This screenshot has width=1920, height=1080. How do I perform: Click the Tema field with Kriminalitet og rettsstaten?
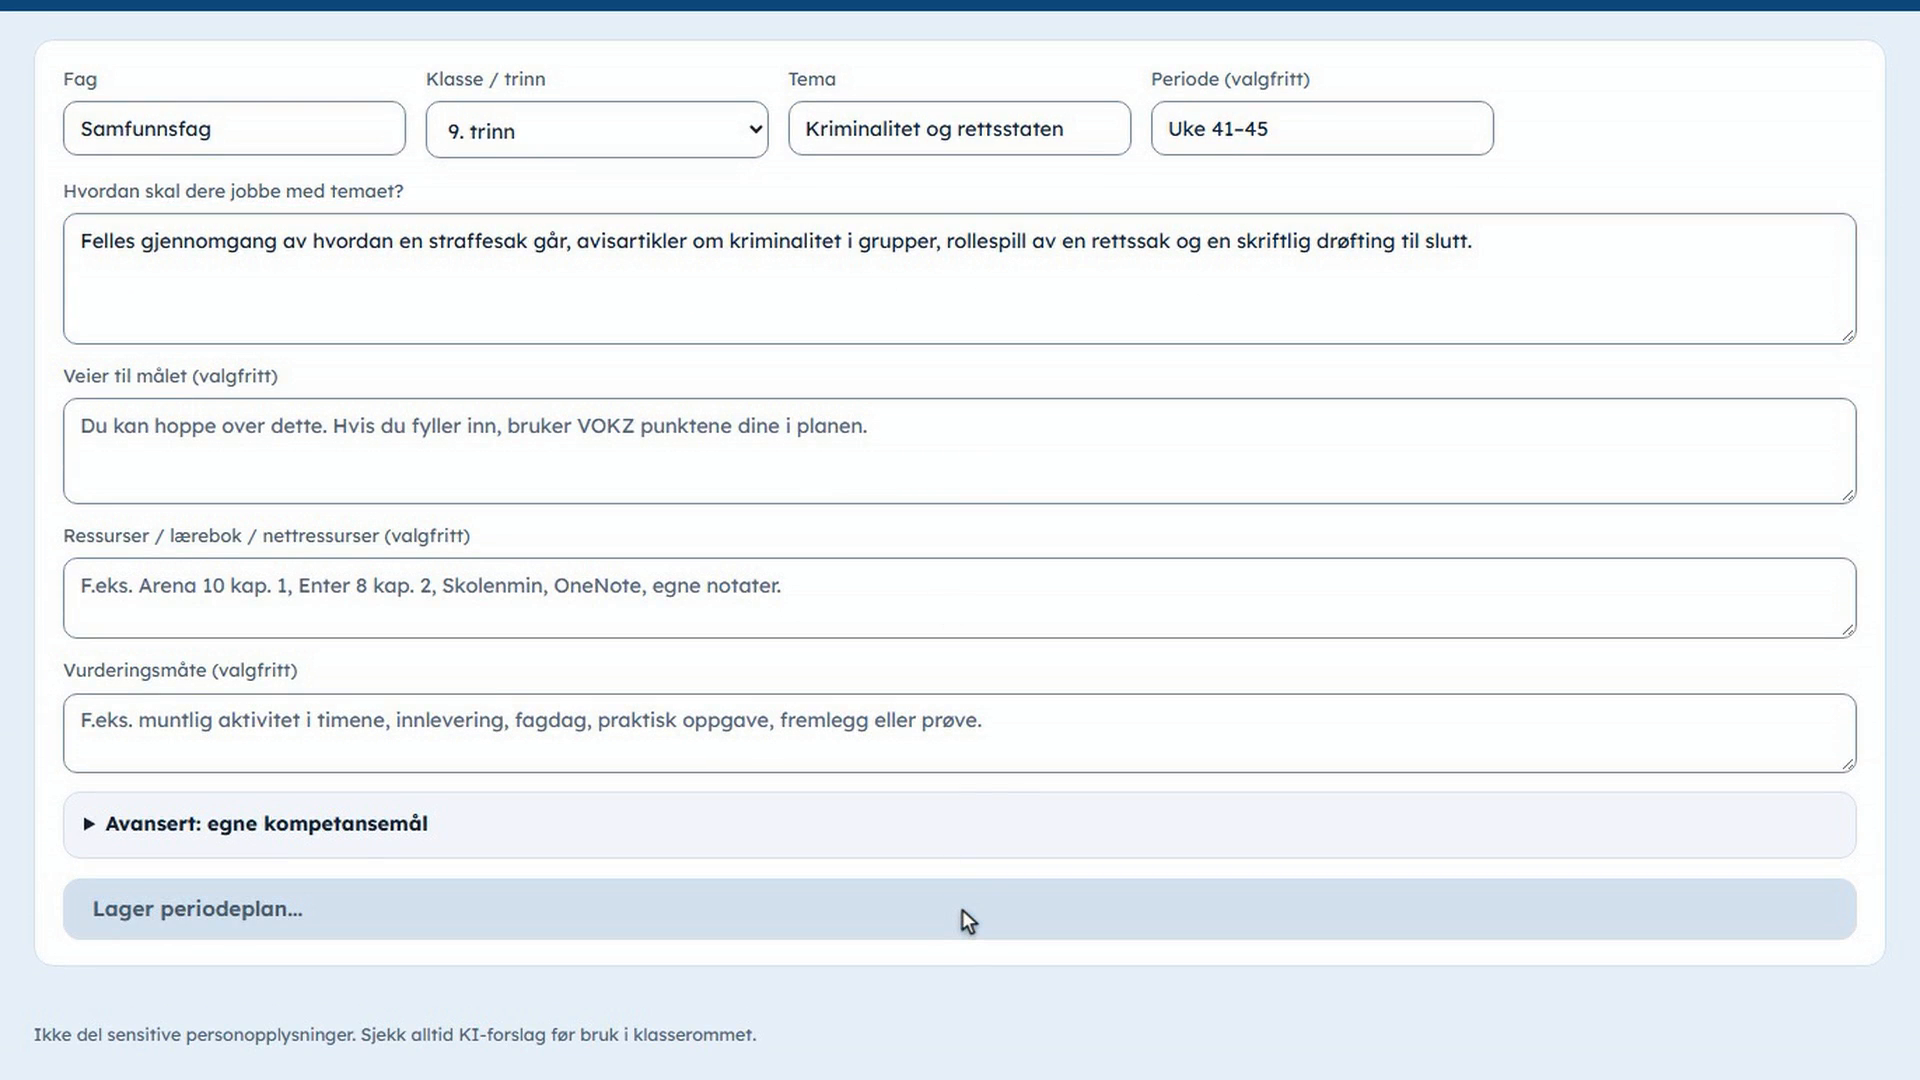pyautogui.click(x=959, y=128)
